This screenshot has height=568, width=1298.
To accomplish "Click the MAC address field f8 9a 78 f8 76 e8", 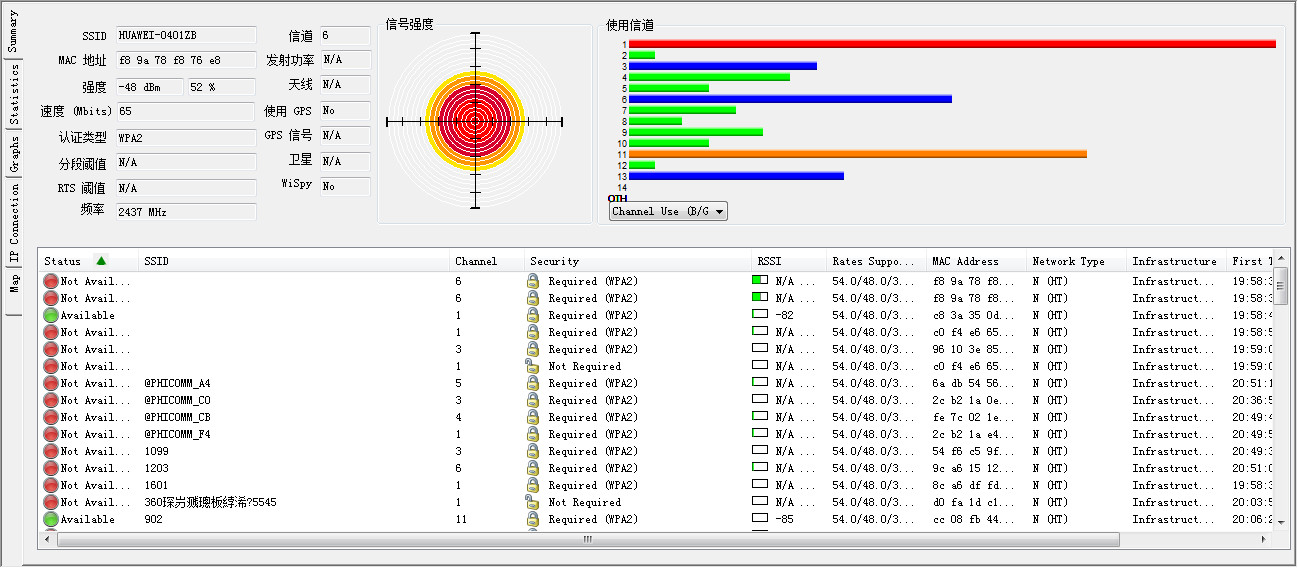I will click(186, 60).
